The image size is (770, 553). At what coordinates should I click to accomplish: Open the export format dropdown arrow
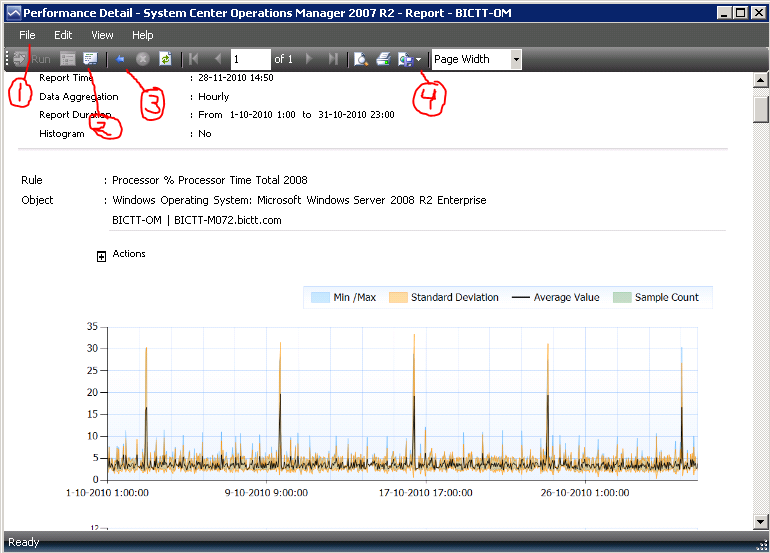(x=418, y=60)
